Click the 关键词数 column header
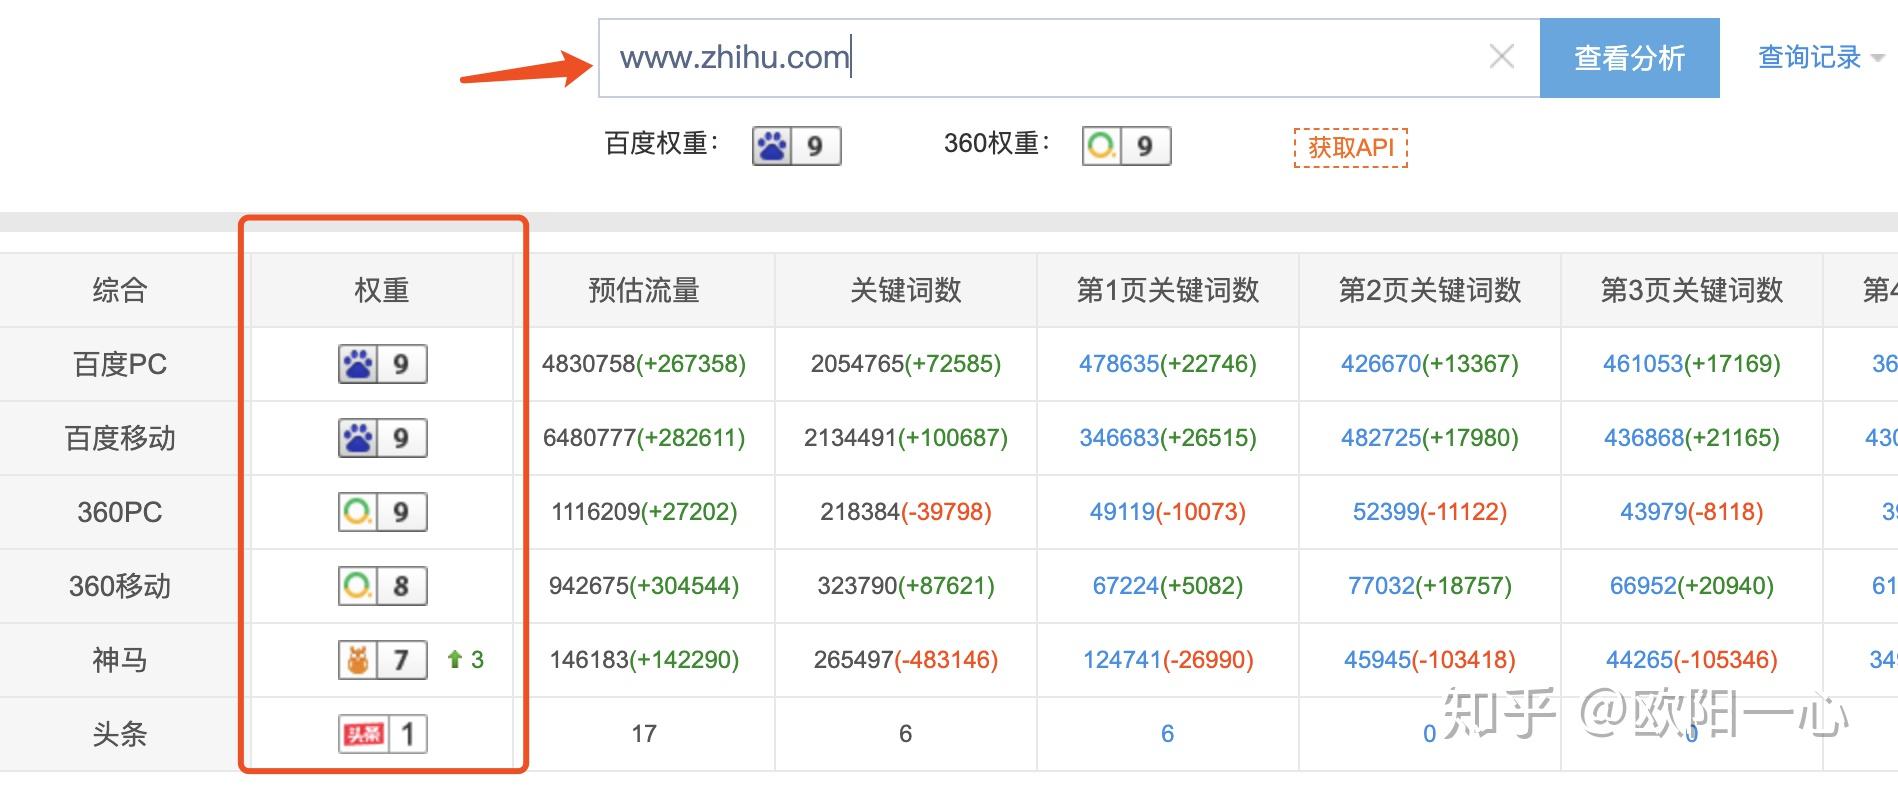1898x790 pixels. pos(906,290)
